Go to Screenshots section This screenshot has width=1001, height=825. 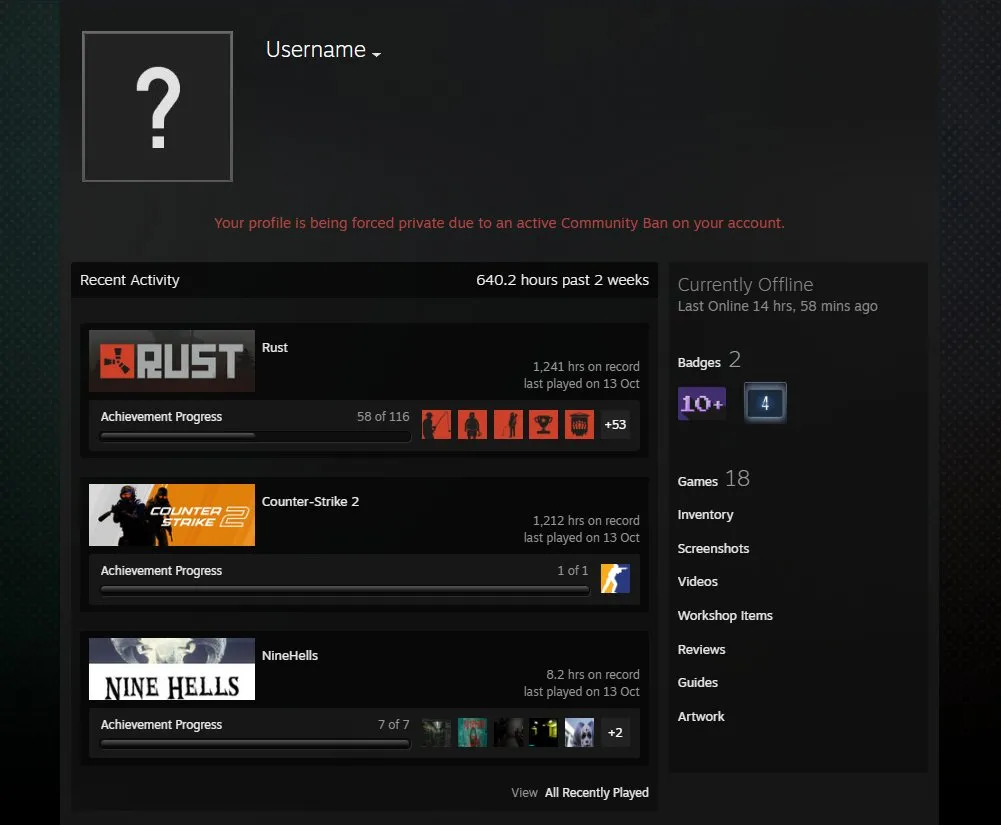(x=713, y=549)
